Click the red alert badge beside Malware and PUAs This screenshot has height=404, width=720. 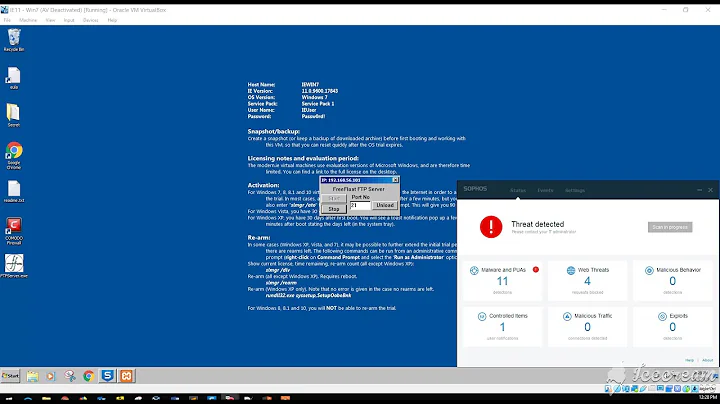[535, 269]
